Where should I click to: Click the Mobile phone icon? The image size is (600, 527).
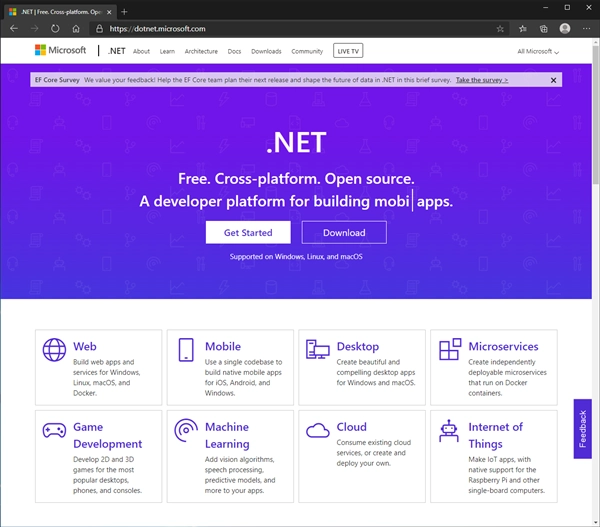186,349
